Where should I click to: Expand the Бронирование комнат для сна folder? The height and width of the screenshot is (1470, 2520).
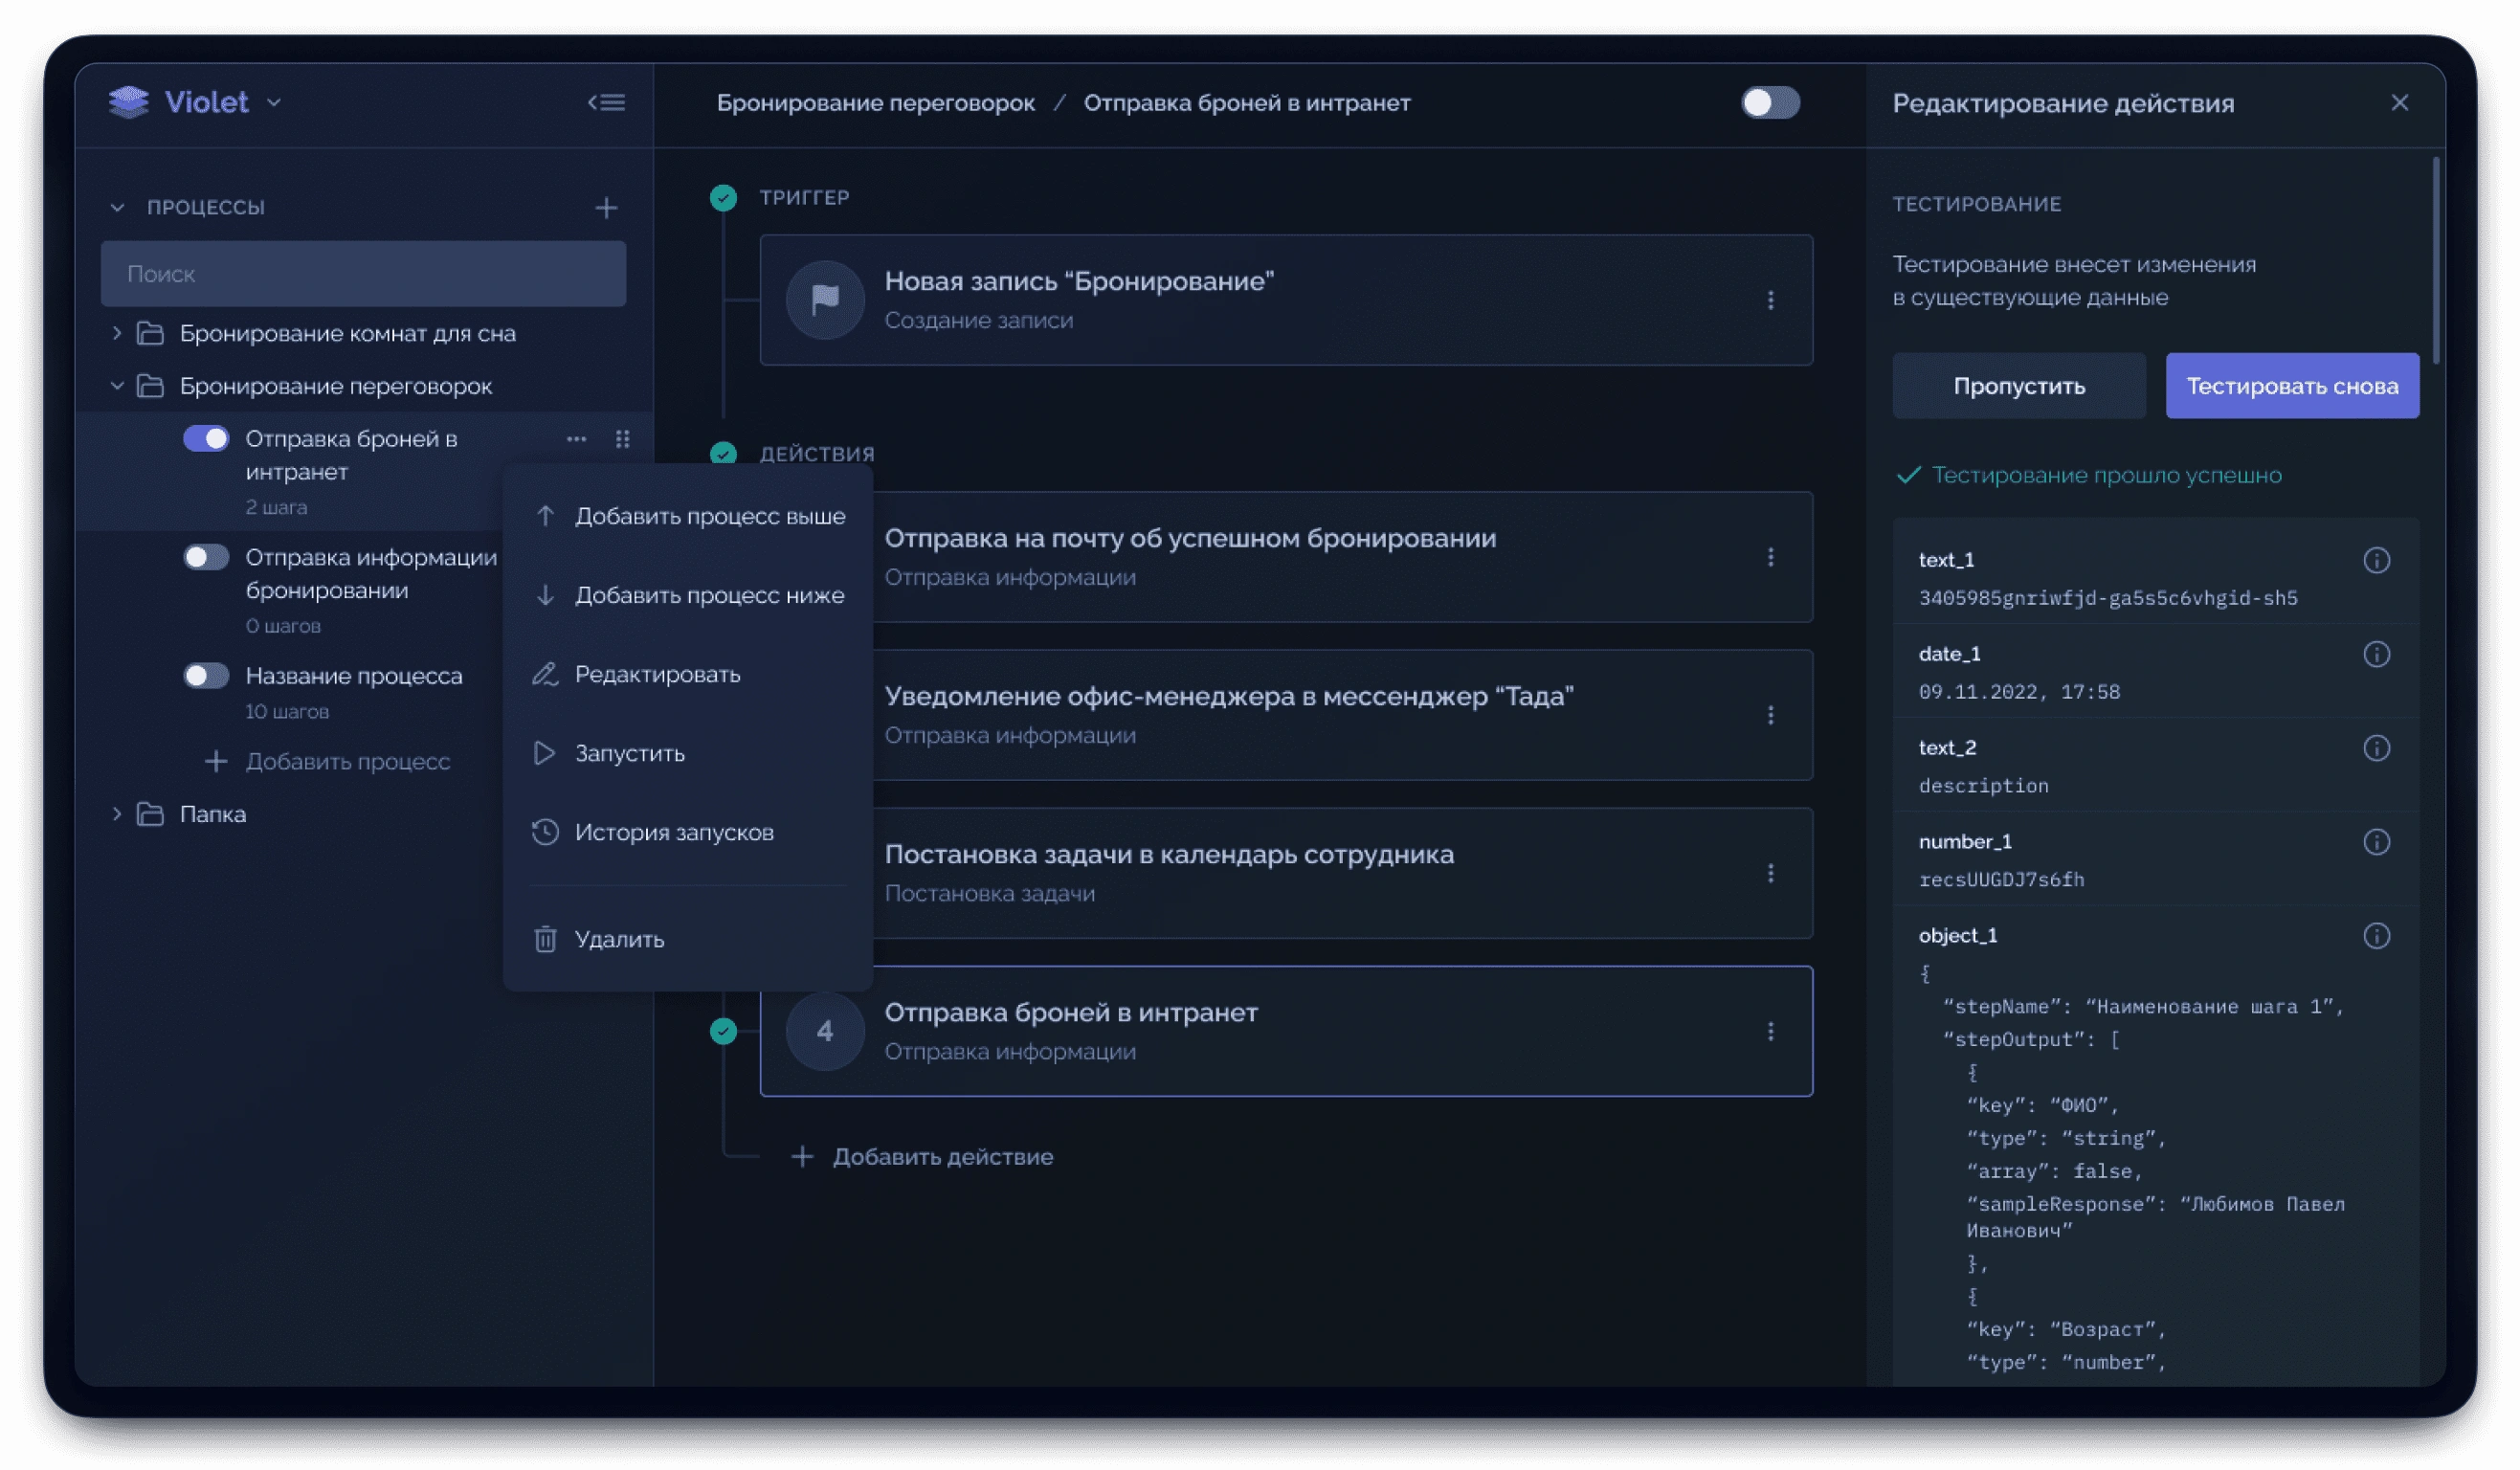coord(117,333)
